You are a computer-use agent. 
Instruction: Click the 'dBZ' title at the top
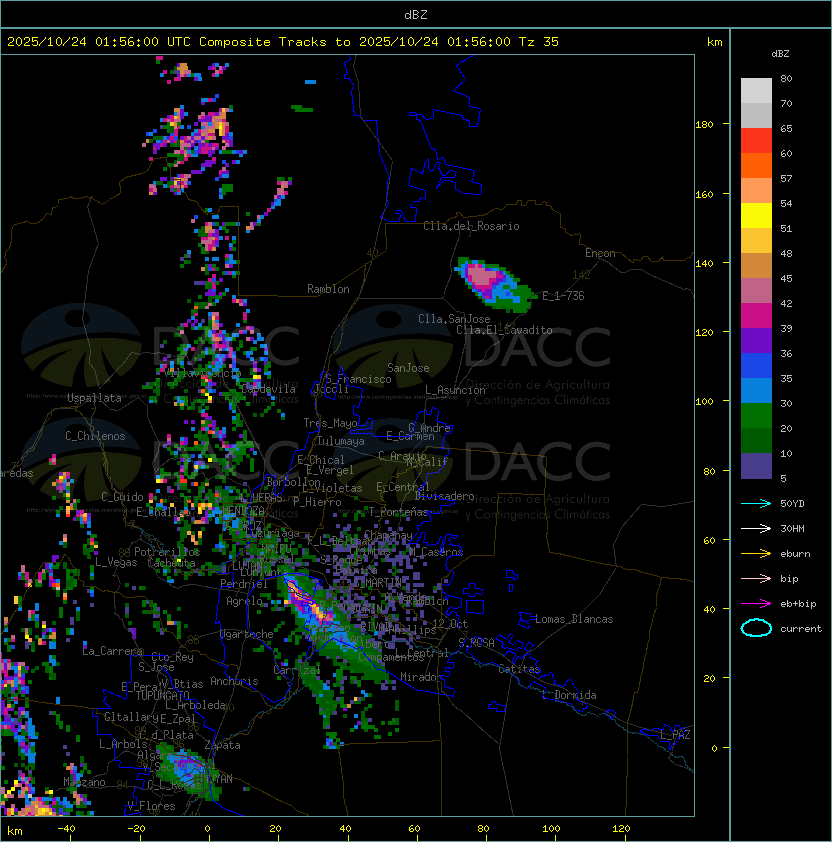(416, 14)
